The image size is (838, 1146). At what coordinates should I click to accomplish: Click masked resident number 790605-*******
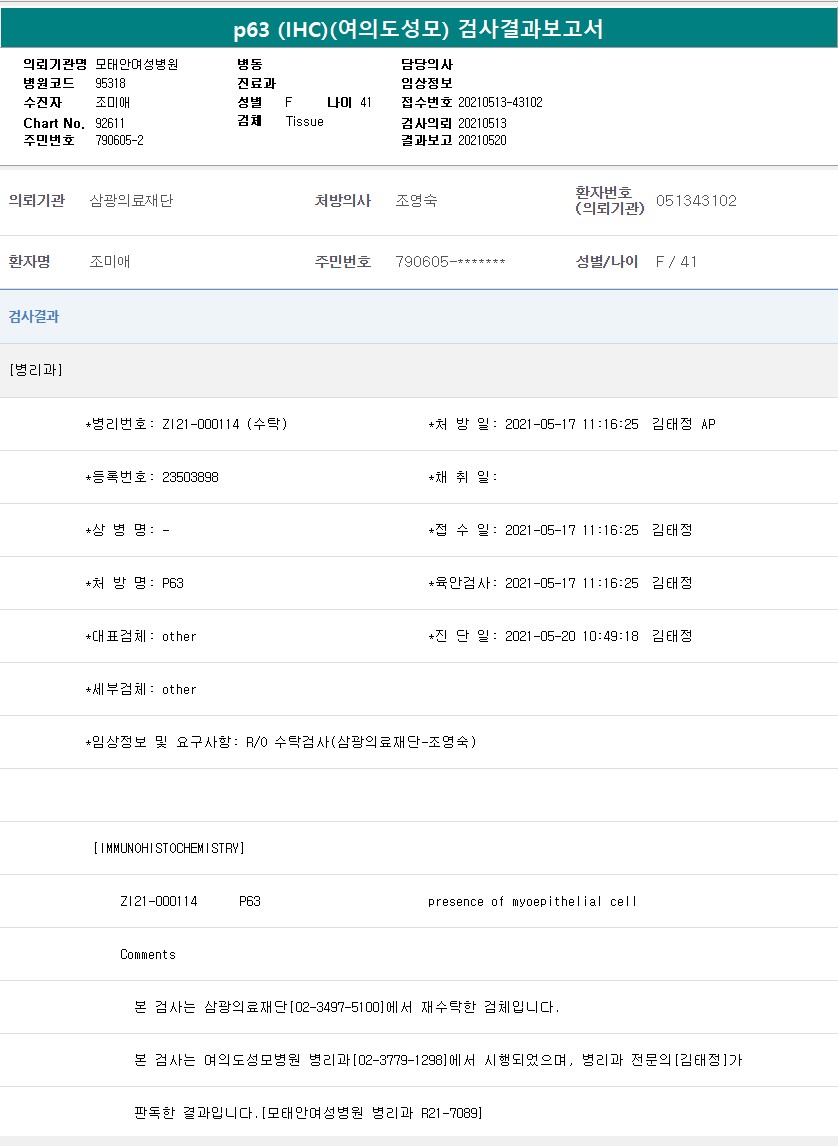click(x=450, y=262)
